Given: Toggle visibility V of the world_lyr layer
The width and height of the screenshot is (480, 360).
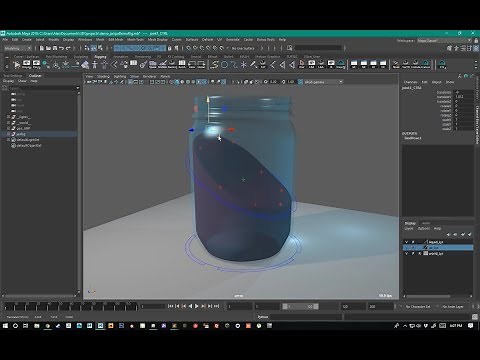Looking at the screenshot, I should coord(406,253).
